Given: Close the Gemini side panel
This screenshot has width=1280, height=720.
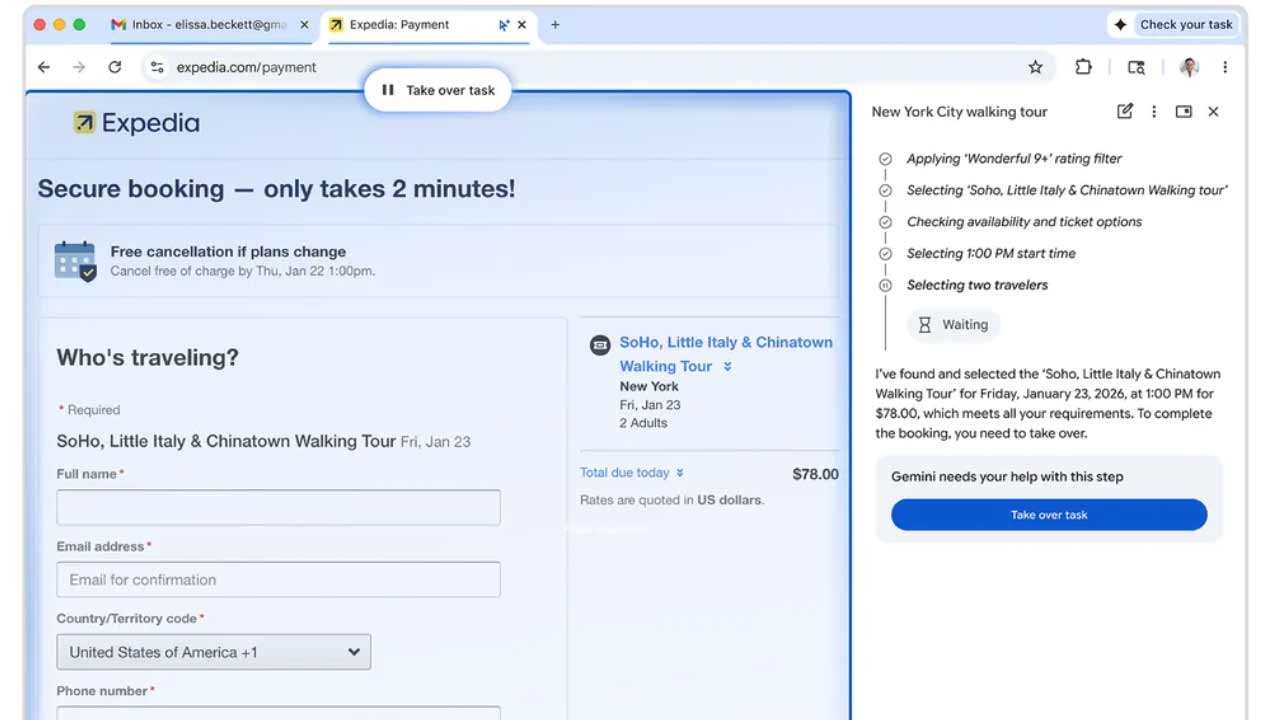Looking at the screenshot, I should (x=1213, y=111).
